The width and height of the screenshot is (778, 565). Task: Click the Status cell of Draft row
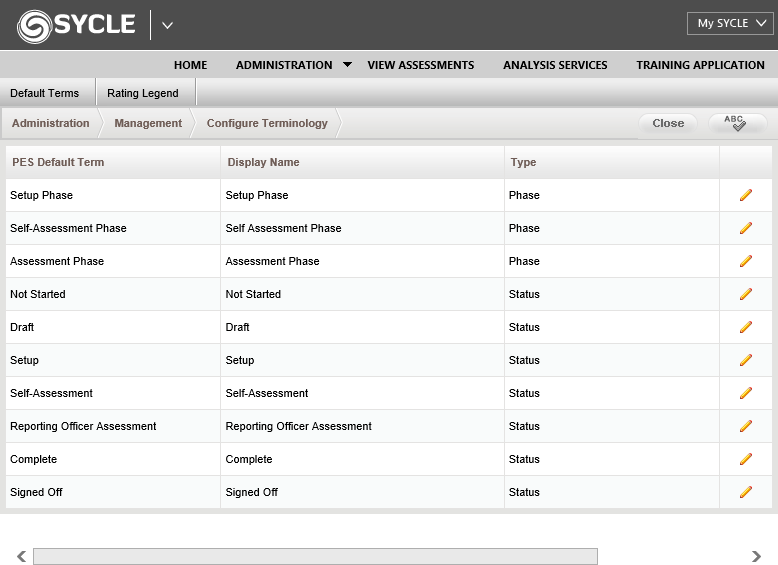coord(612,327)
